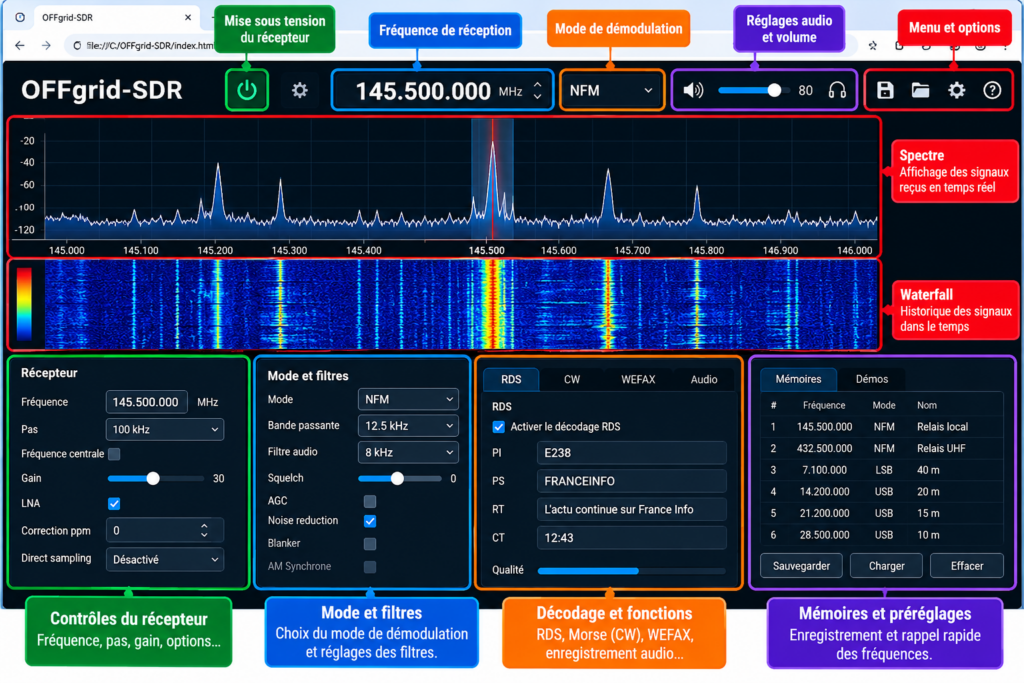This screenshot has width=1024, height=683.
Task: Save configuration with floppy disk icon
Action: (x=885, y=90)
